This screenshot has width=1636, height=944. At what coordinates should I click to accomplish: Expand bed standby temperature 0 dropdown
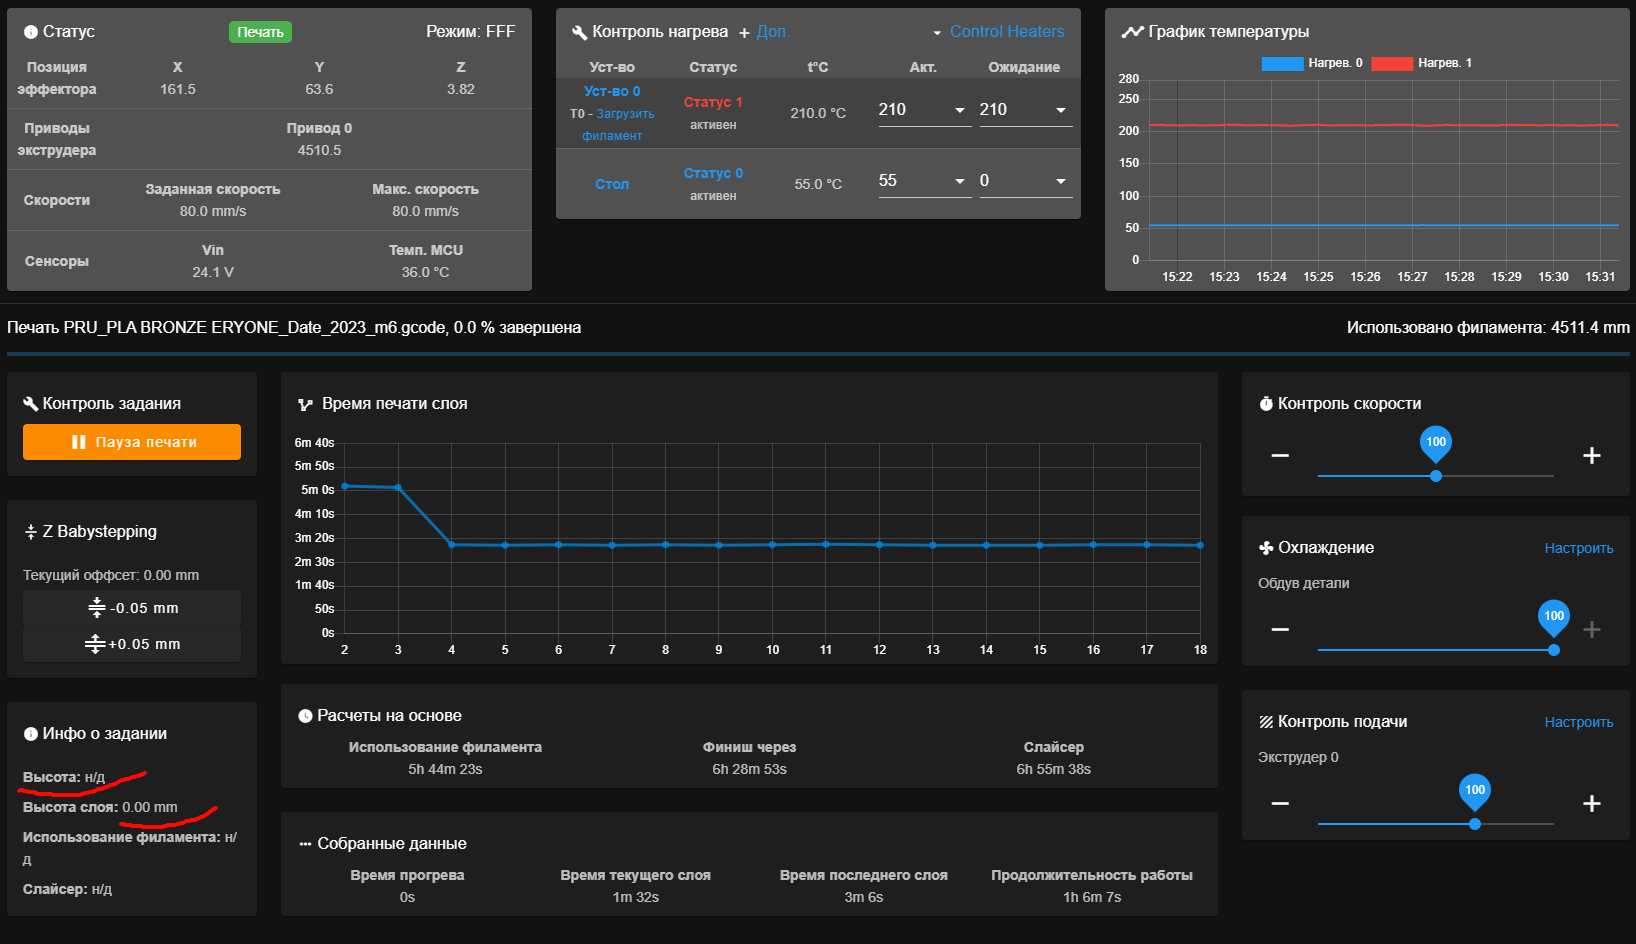click(1061, 181)
